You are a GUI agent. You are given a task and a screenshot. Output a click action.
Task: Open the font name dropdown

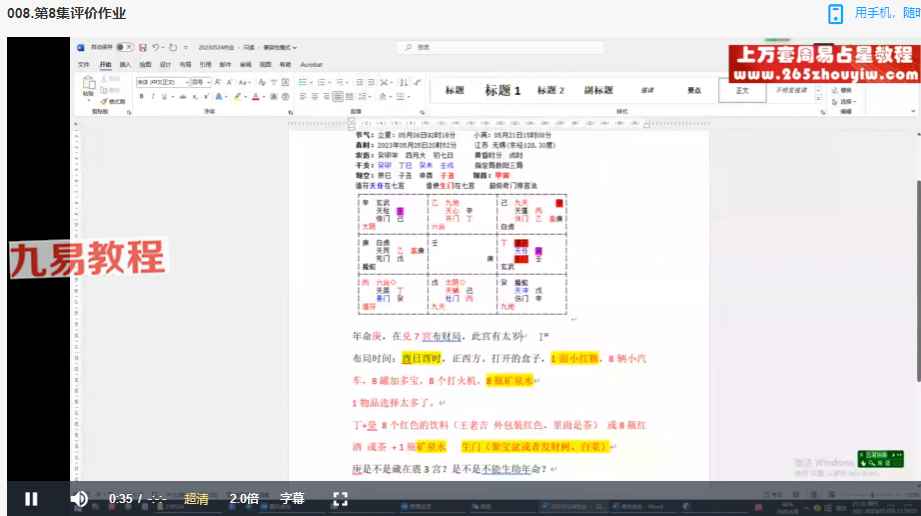[x=187, y=82]
